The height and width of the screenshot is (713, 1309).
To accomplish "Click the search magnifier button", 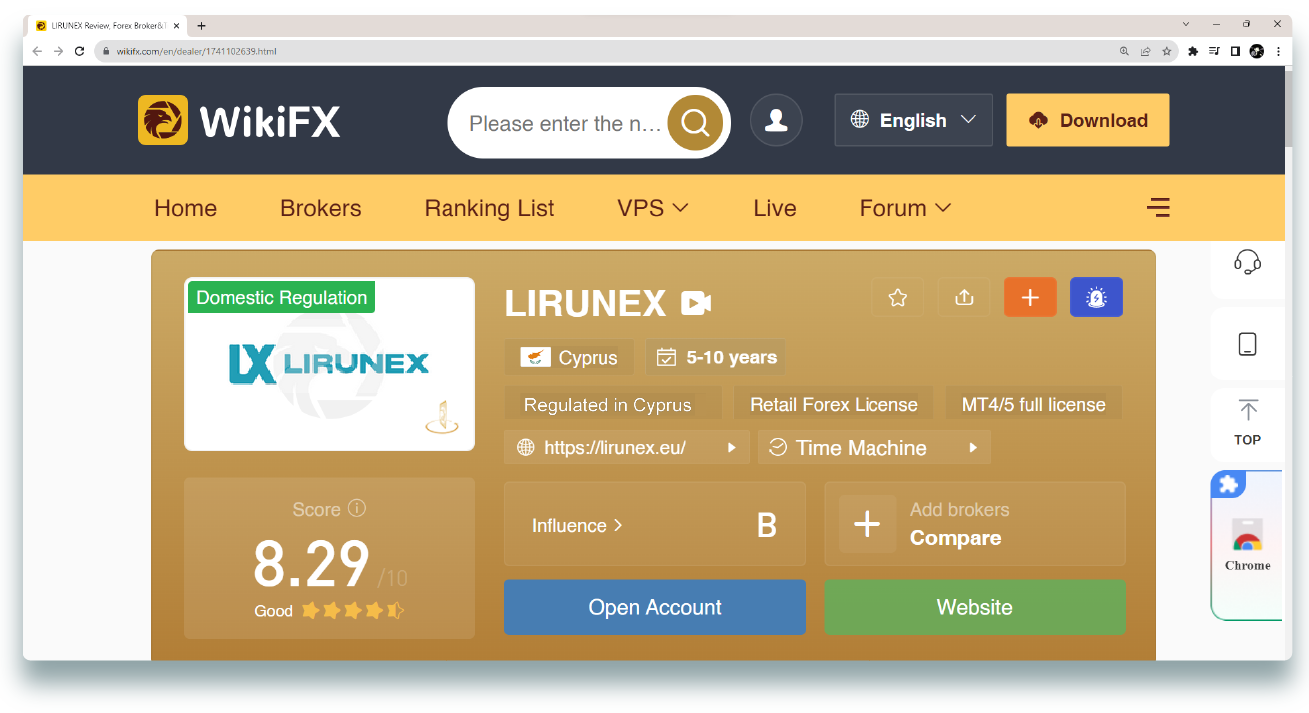I will (x=695, y=123).
